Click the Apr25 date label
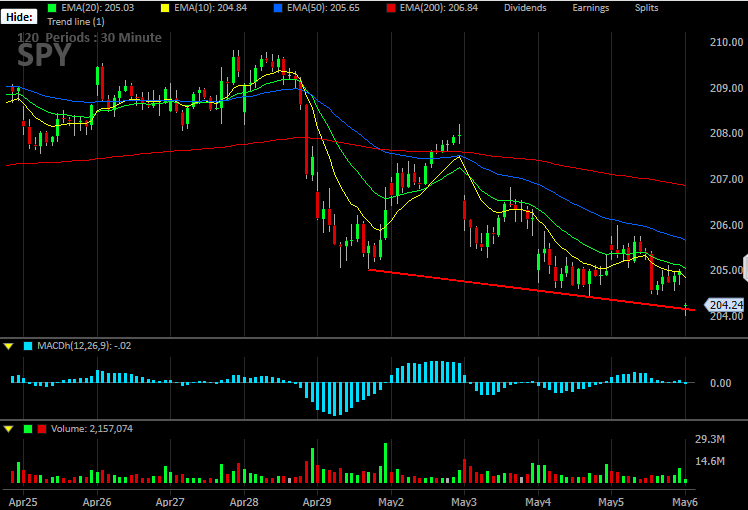The image size is (748, 510). coord(23,502)
